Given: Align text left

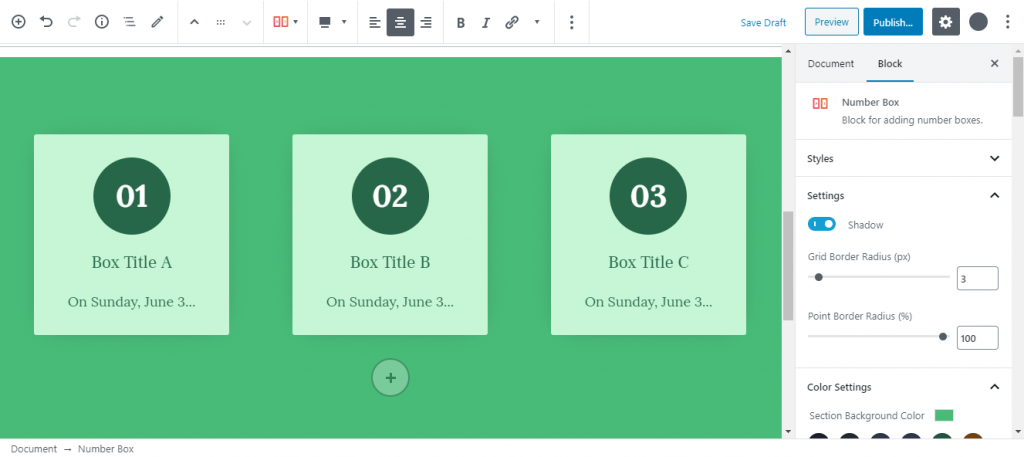Looking at the screenshot, I should (x=374, y=22).
